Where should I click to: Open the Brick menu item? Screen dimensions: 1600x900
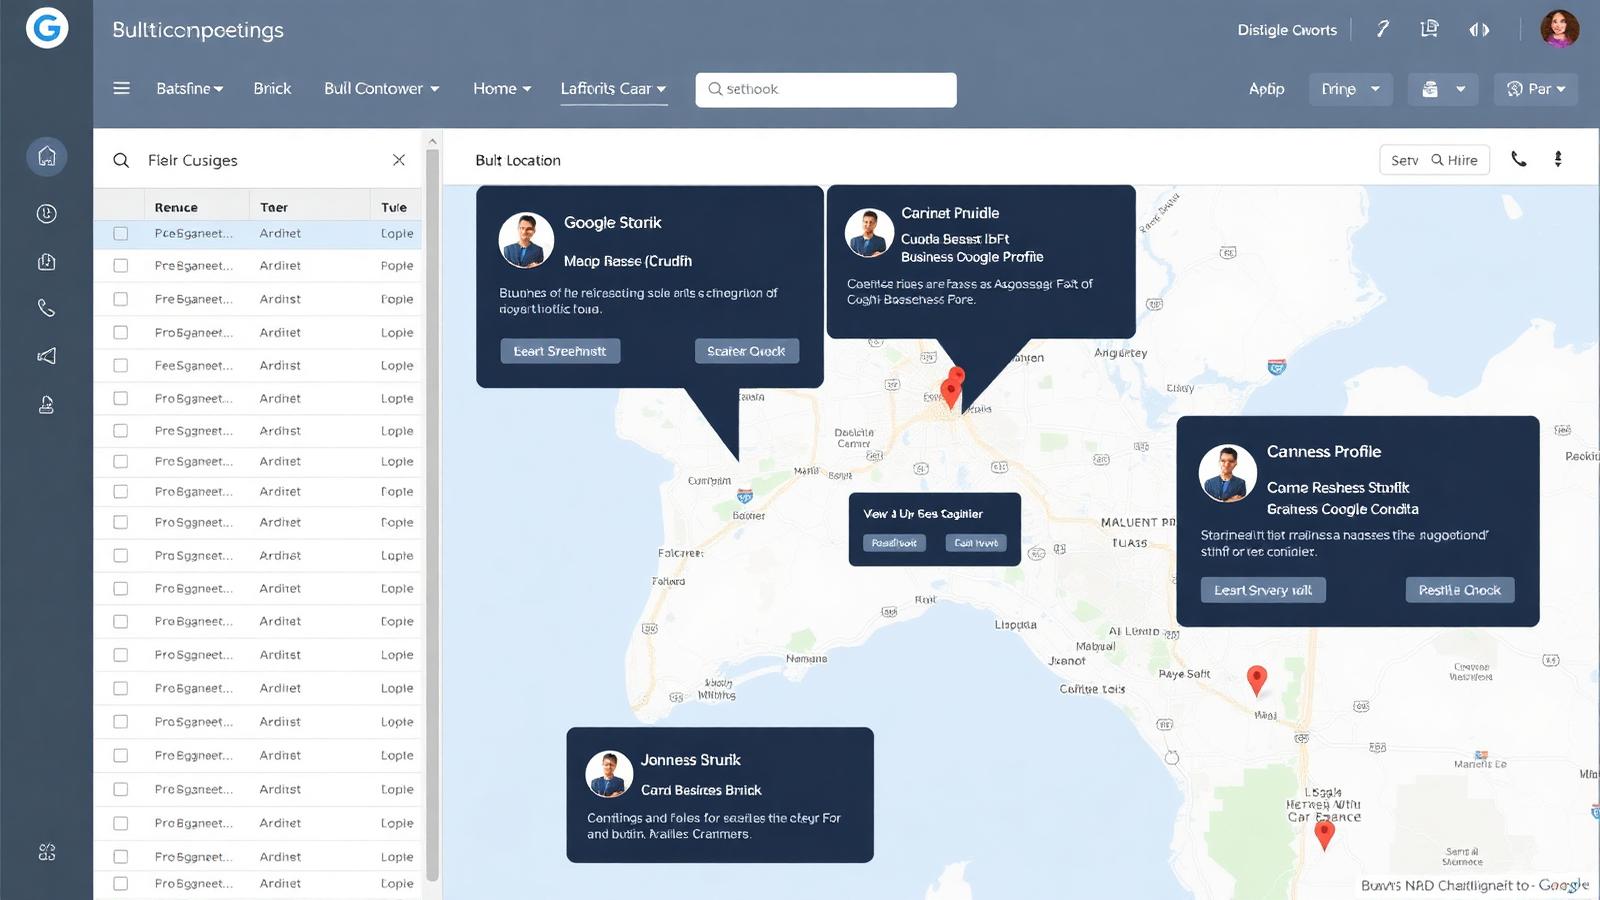272,88
